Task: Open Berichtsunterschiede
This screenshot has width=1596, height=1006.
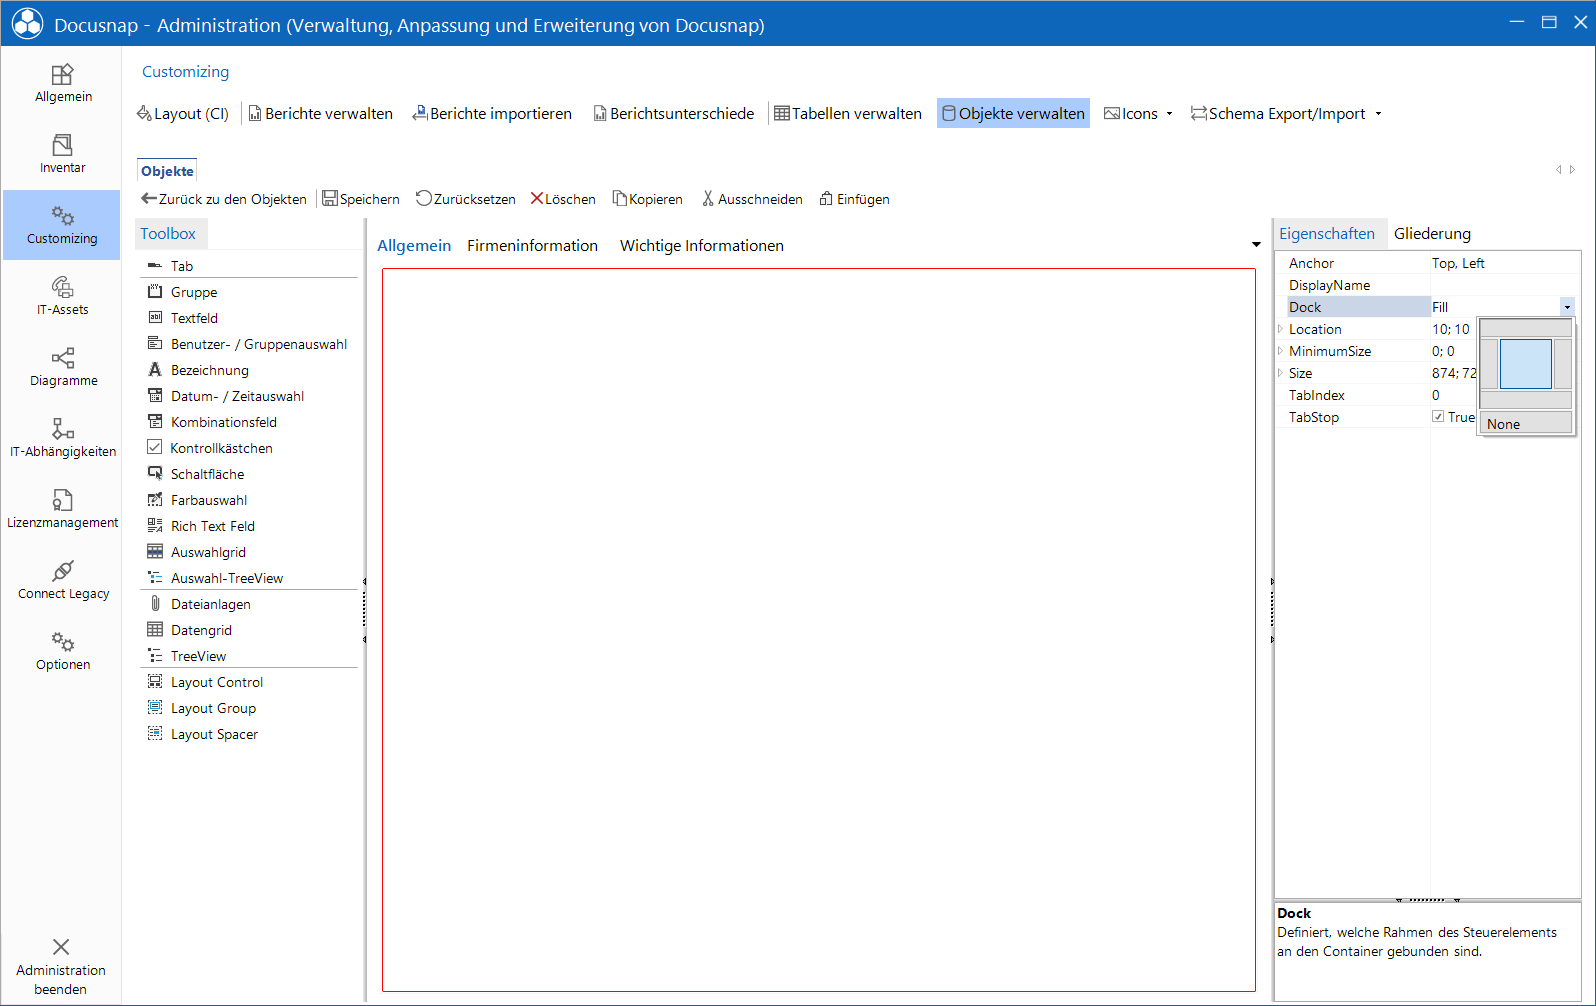Action: tap(674, 114)
